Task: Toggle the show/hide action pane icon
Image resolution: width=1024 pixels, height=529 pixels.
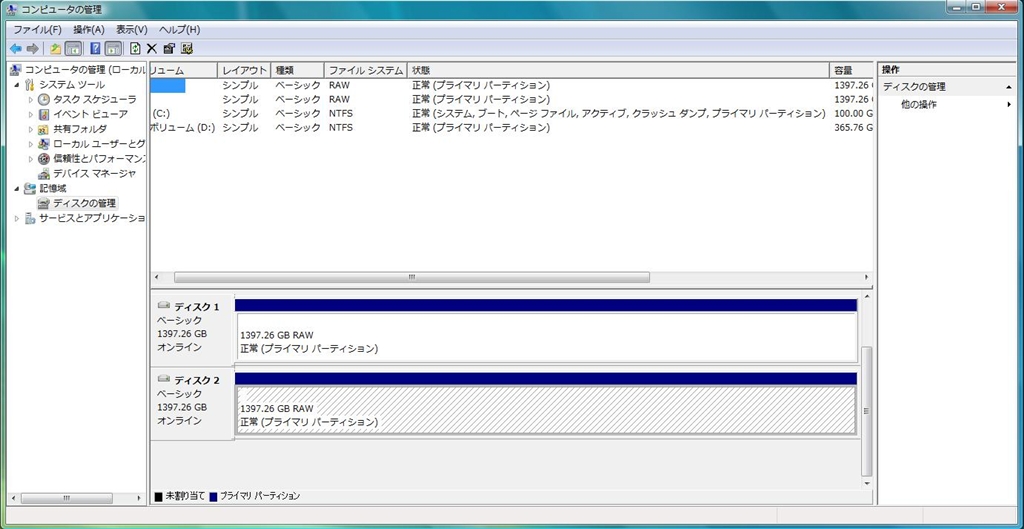Action: point(113,48)
